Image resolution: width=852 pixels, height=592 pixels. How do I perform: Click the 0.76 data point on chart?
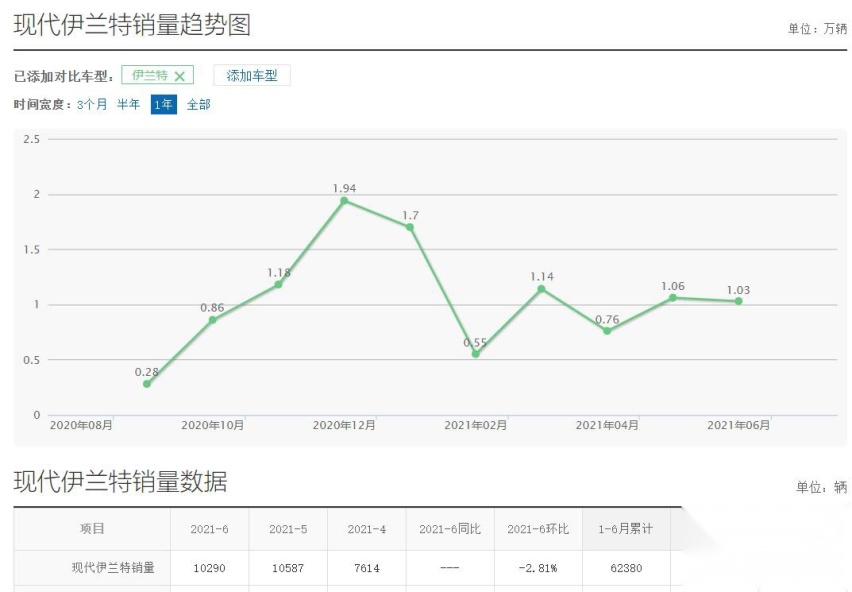pyautogui.click(x=607, y=331)
